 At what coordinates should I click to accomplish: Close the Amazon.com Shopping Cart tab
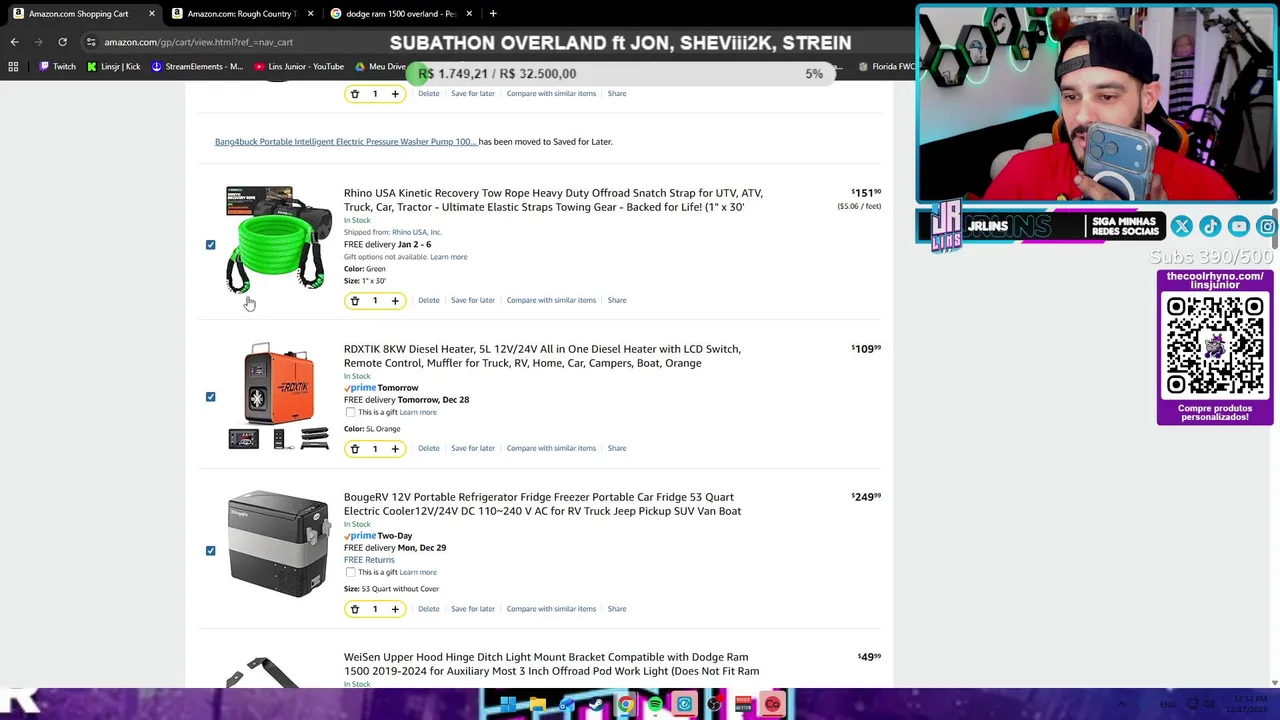(x=152, y=14)
